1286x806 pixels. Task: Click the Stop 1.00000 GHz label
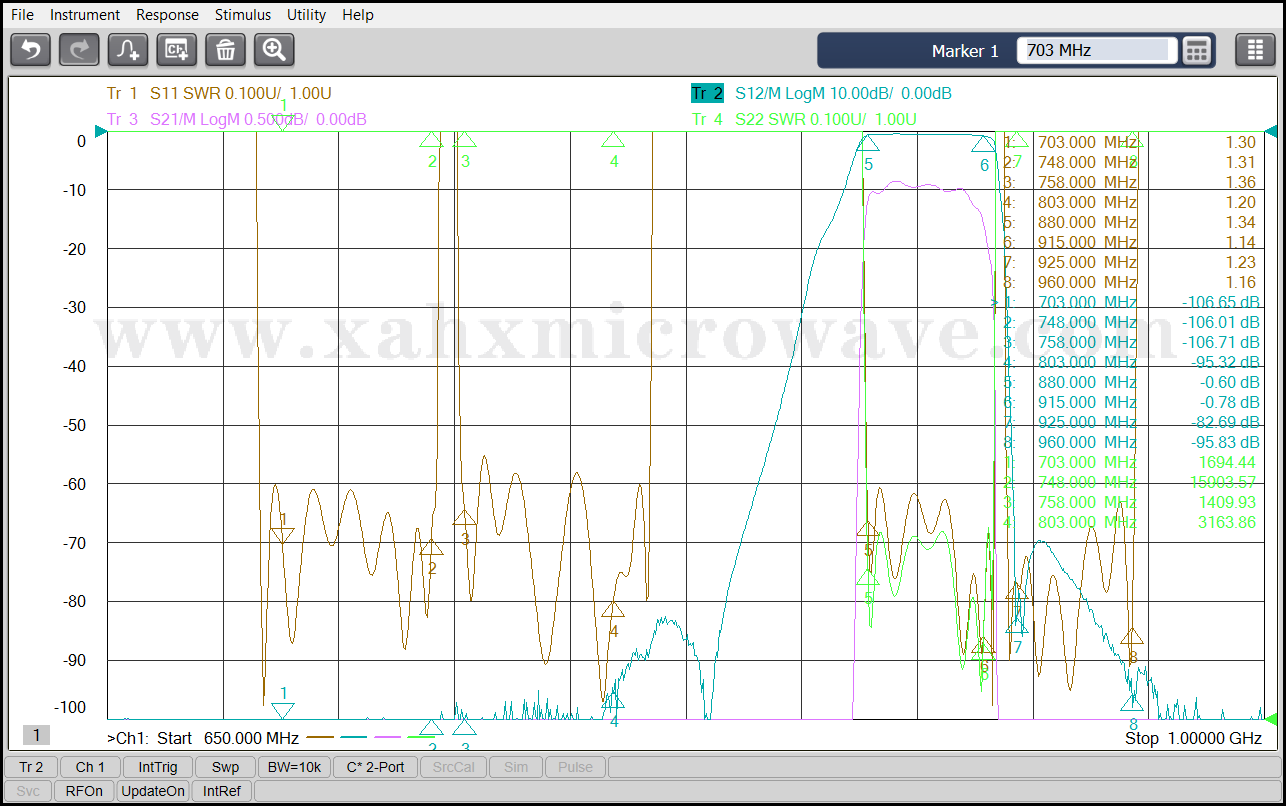(x=1194, y=738)
